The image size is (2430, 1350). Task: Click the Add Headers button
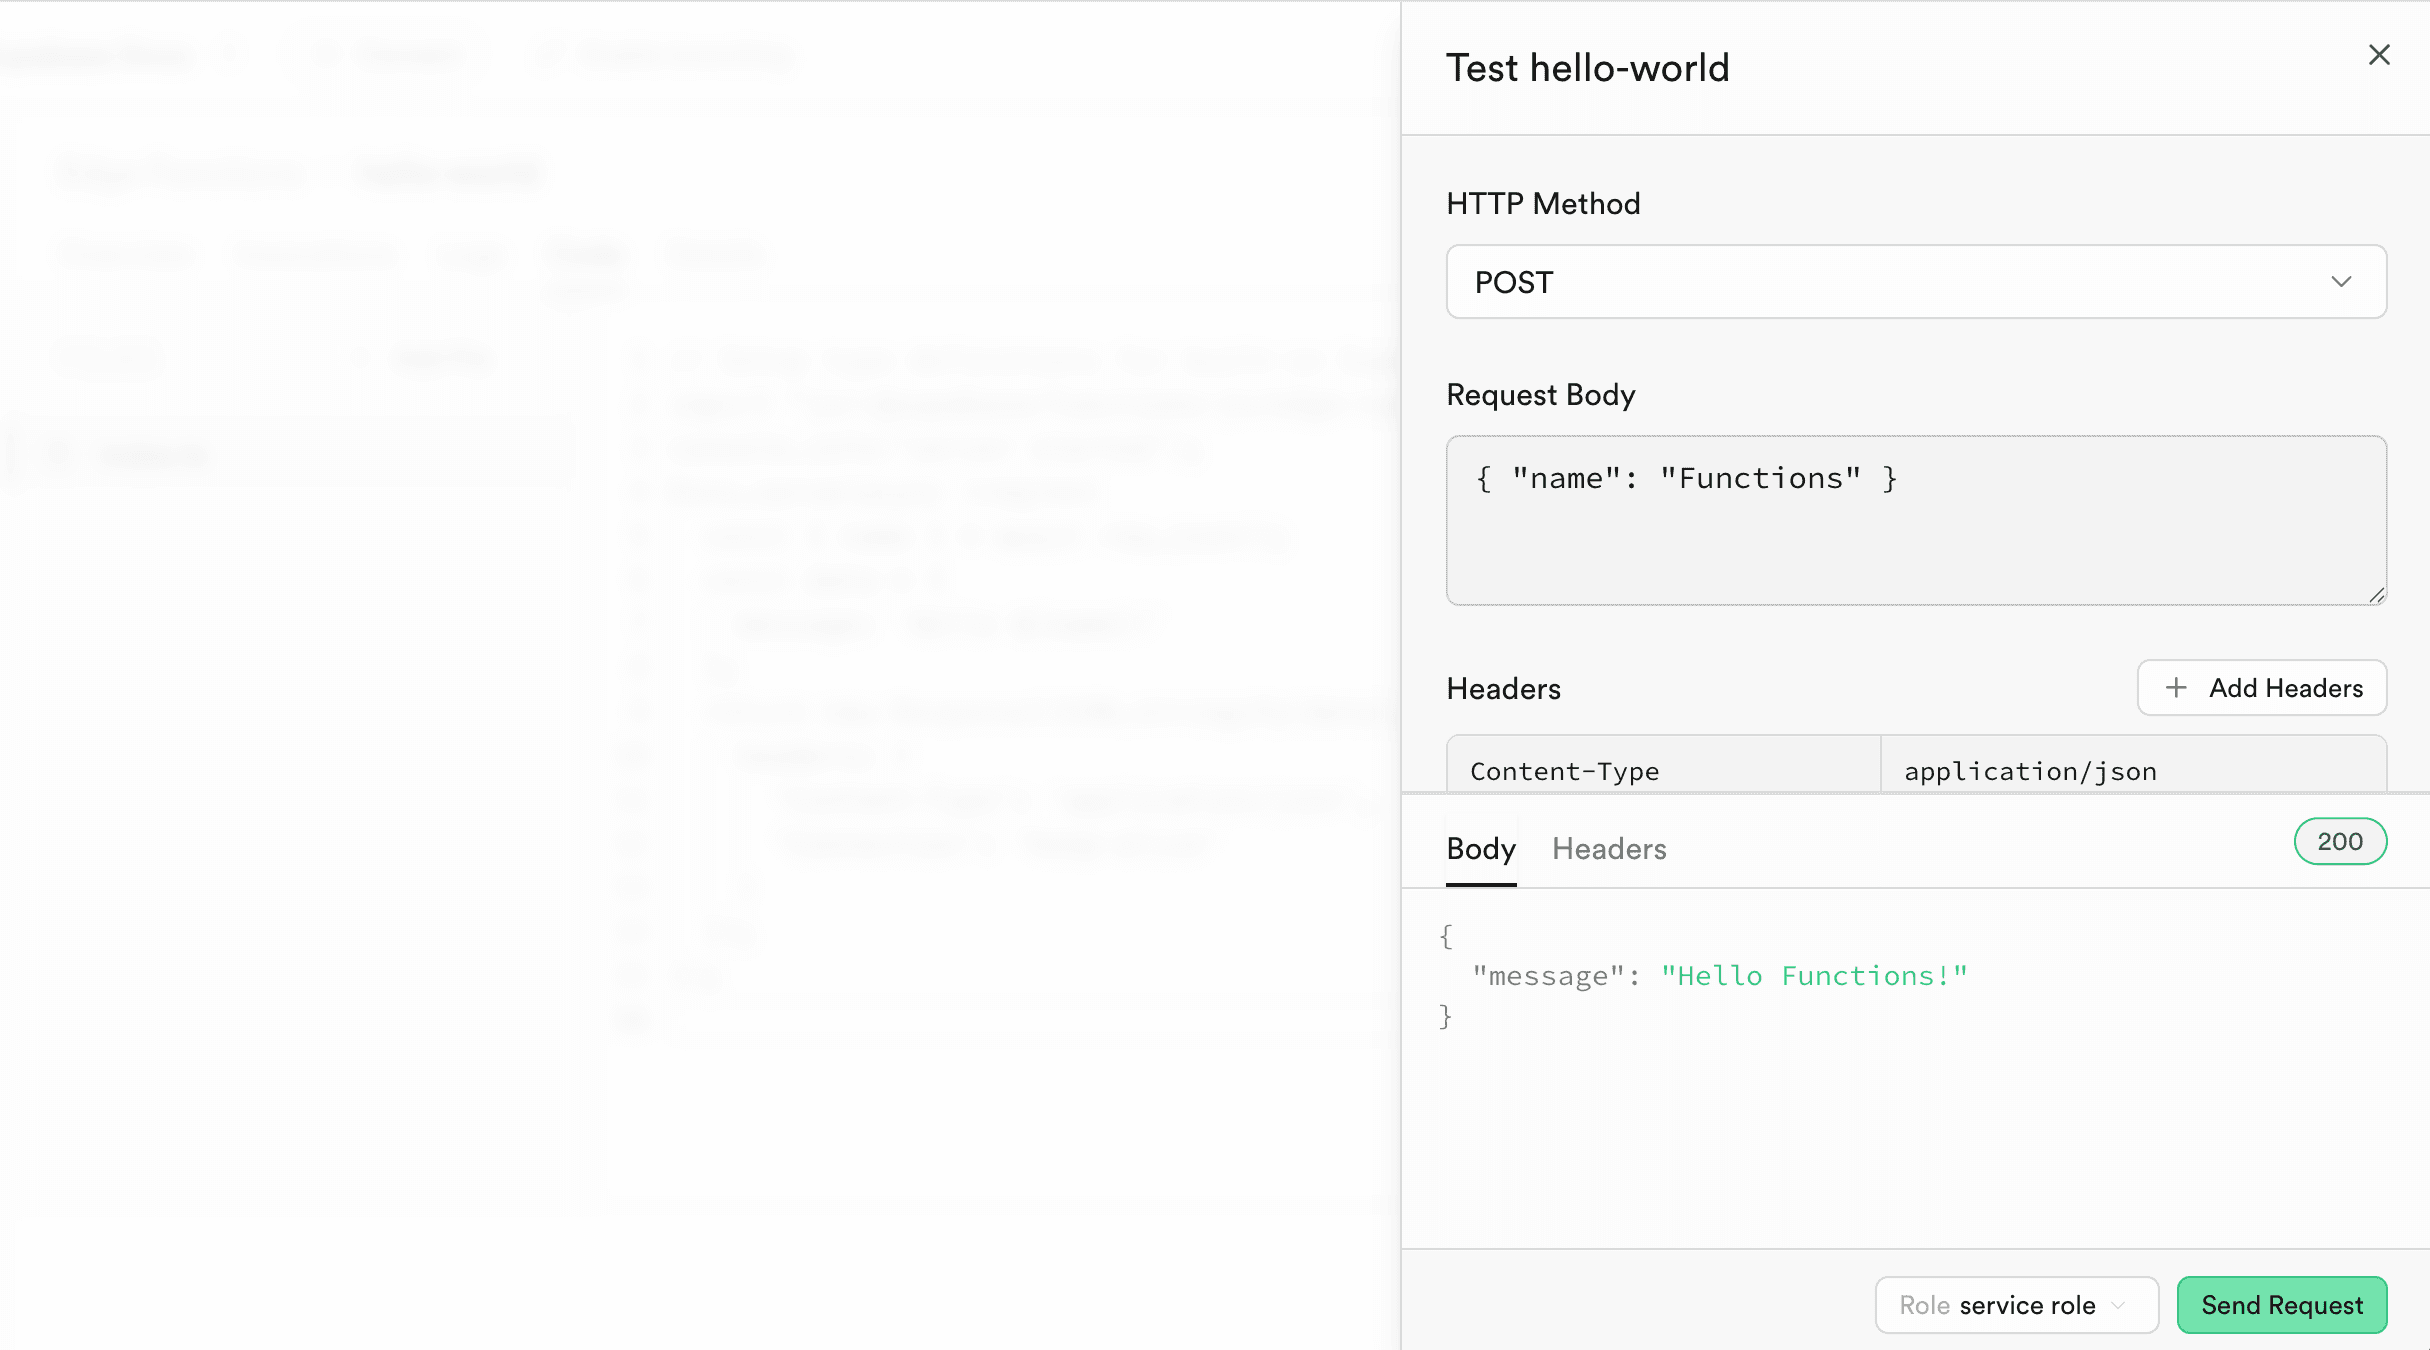pos(2262,688)
